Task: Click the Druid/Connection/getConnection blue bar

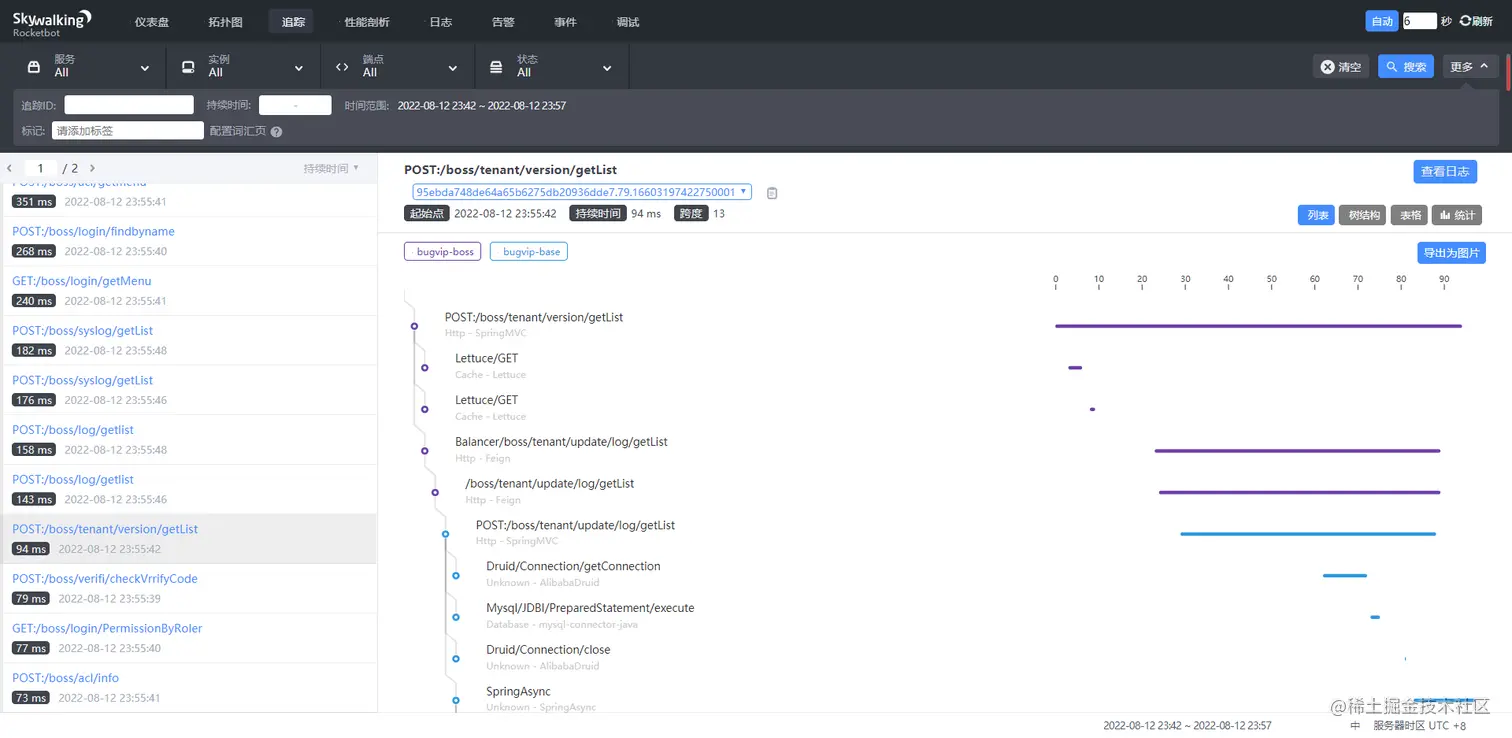Action: [x=1344, y=576]
